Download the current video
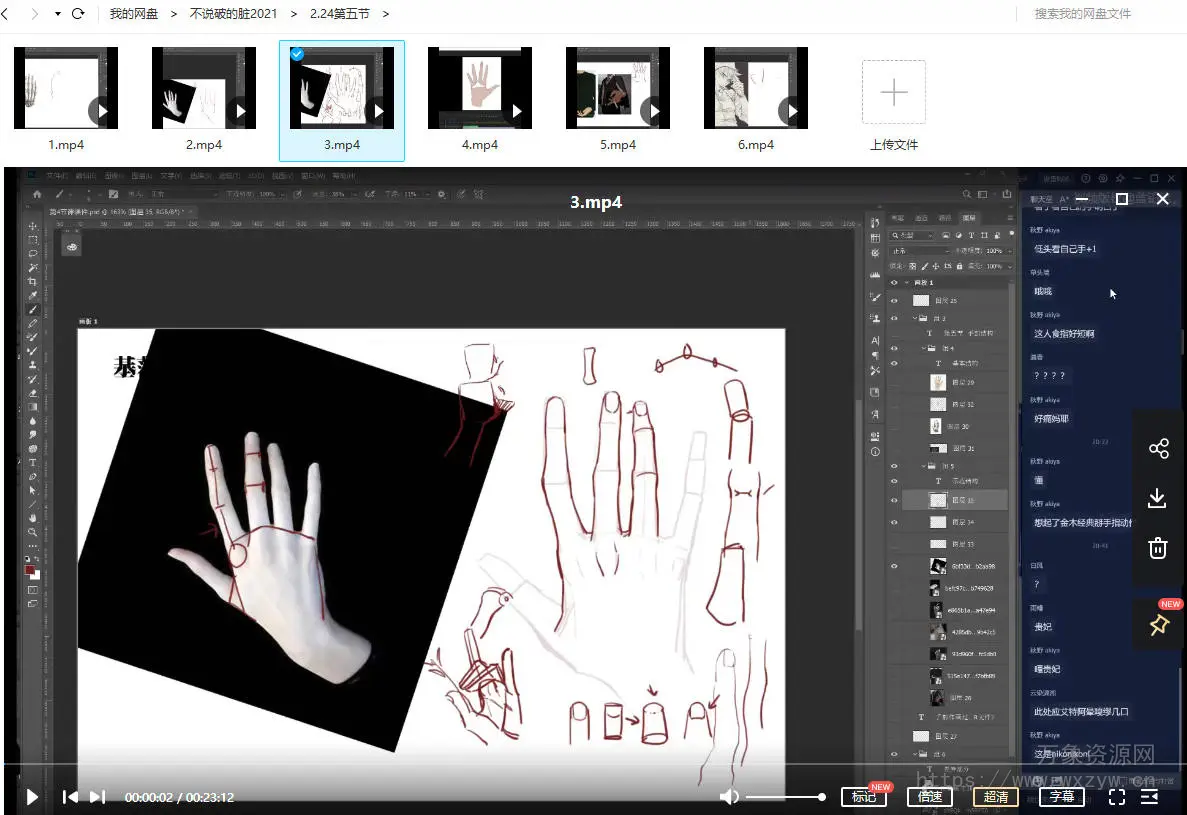This screenshot has width=1187, height=815. pos(1158,498)
